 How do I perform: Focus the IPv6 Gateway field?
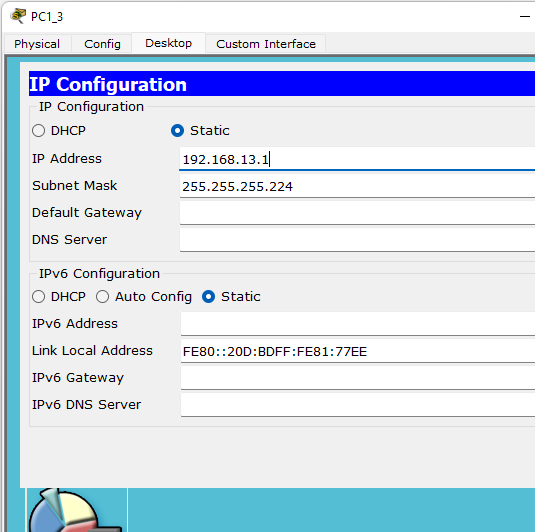(x=358, y=378)
